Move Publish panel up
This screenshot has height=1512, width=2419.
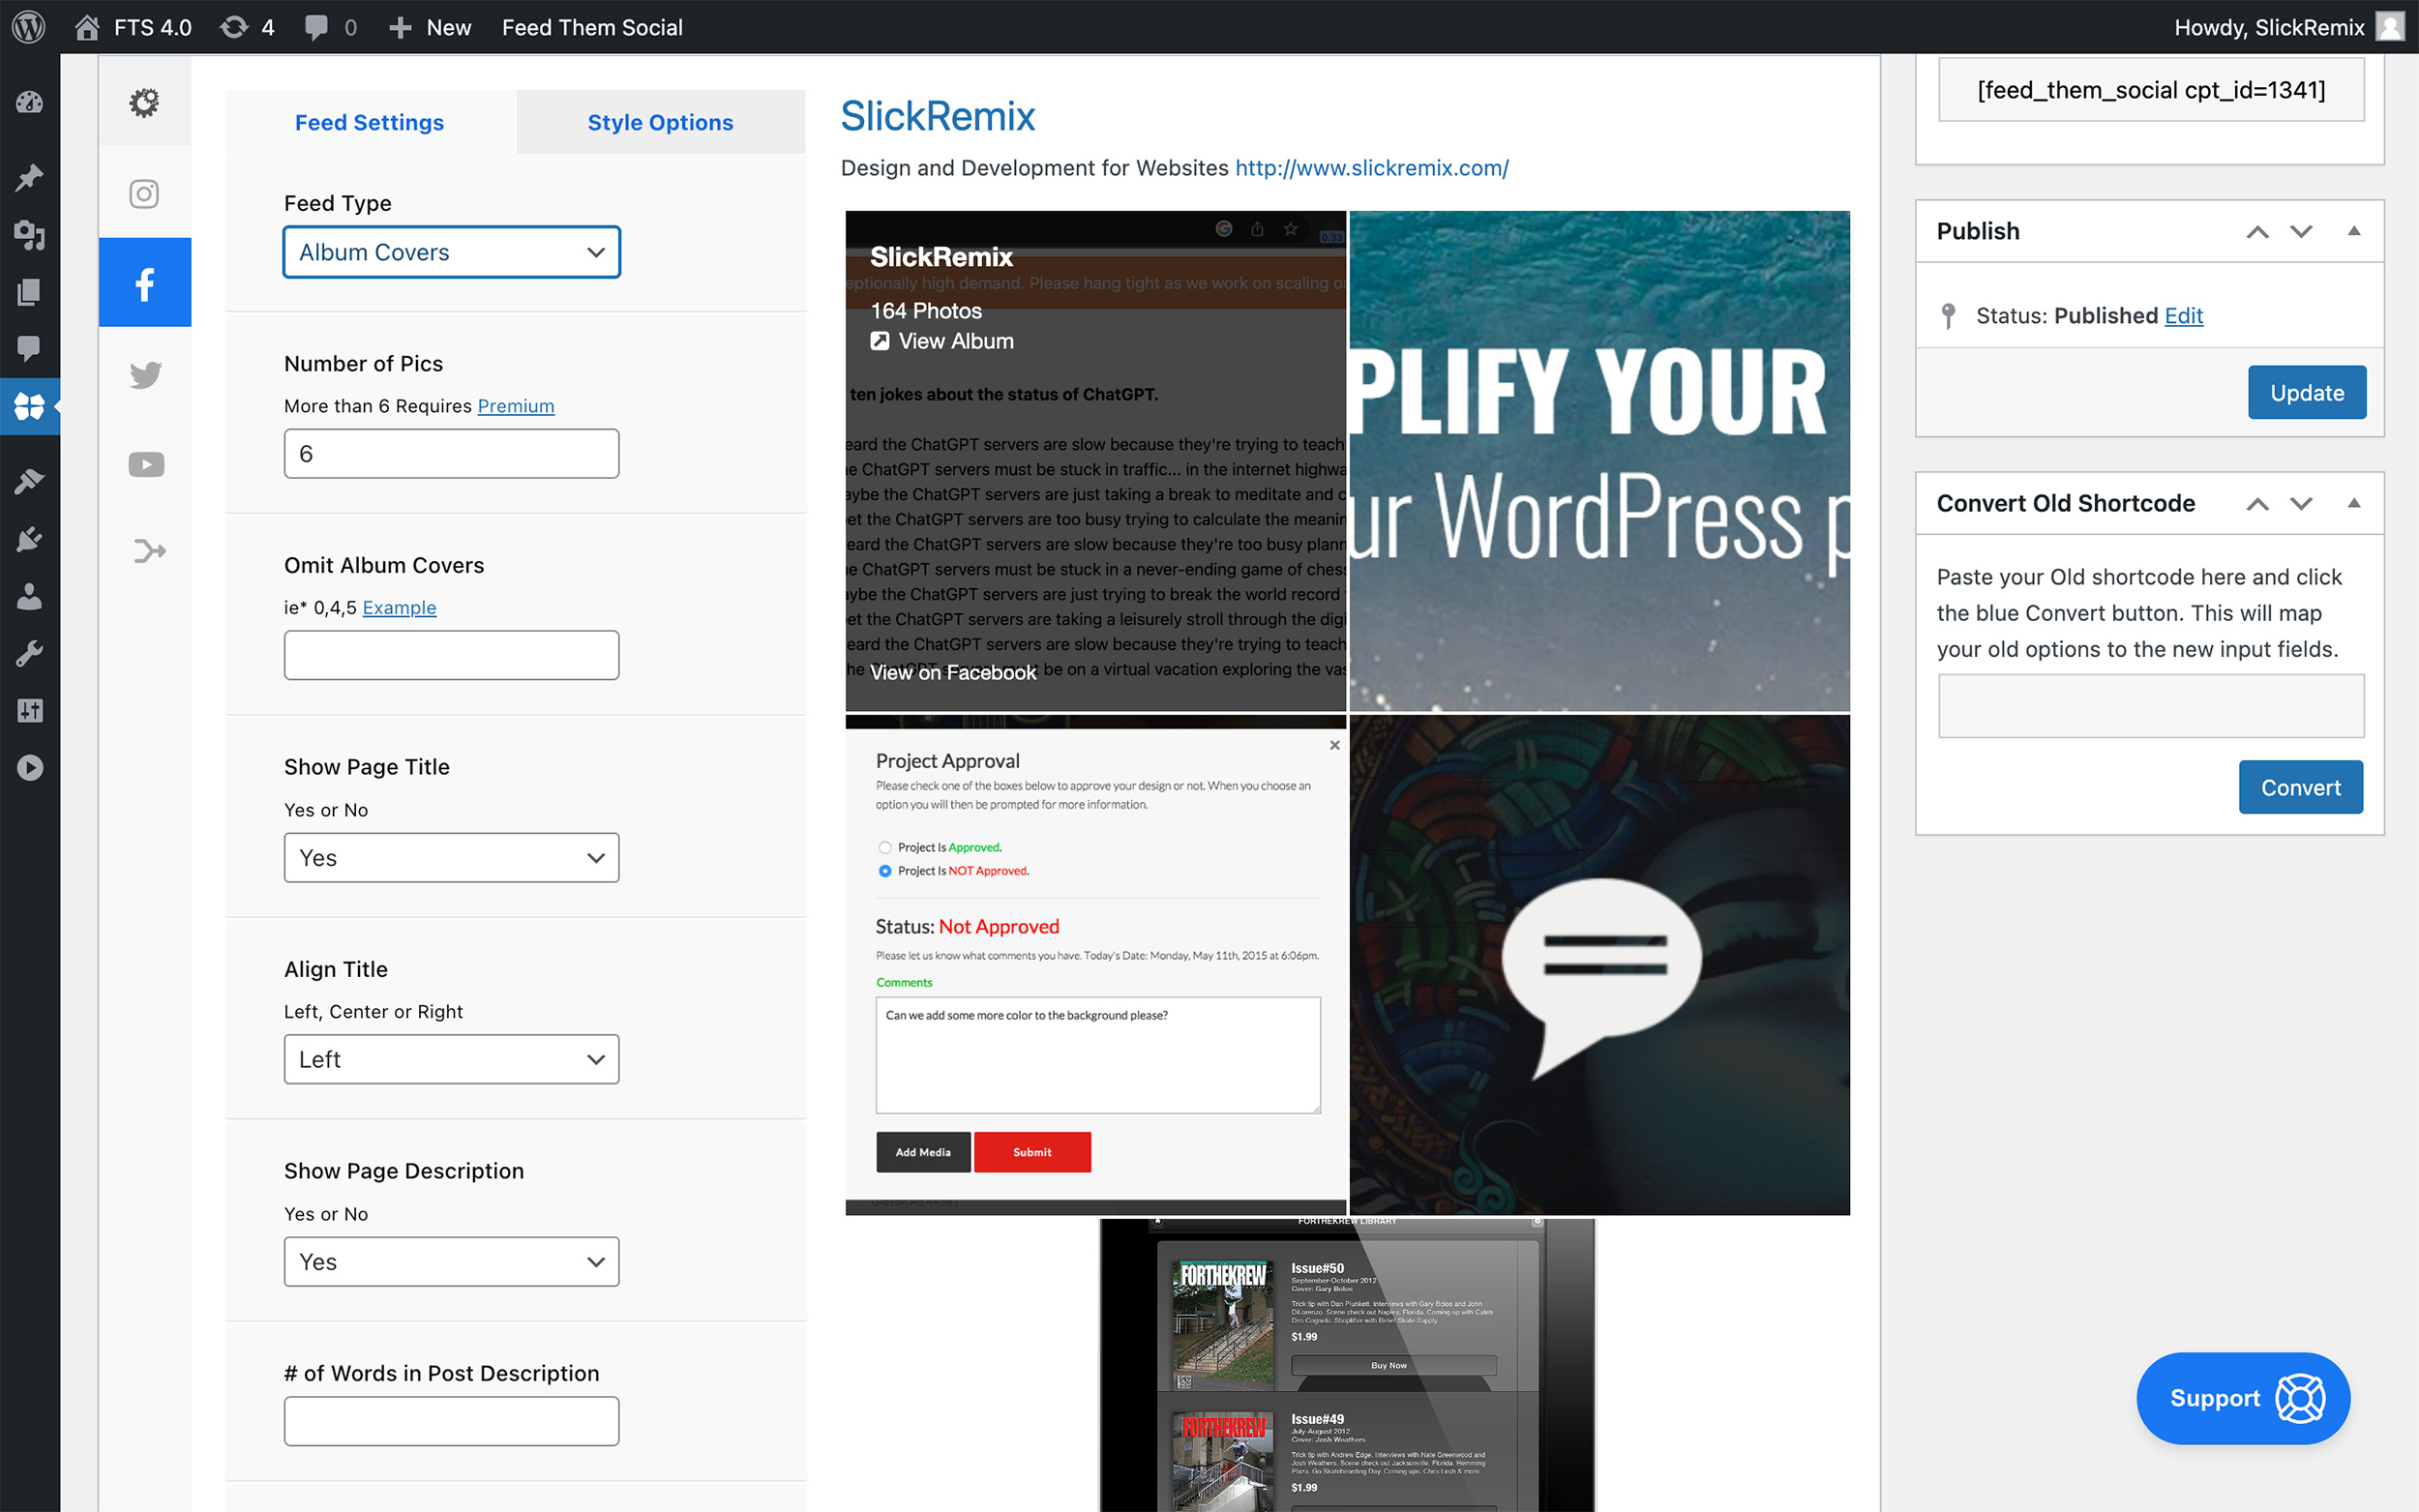2257,232
